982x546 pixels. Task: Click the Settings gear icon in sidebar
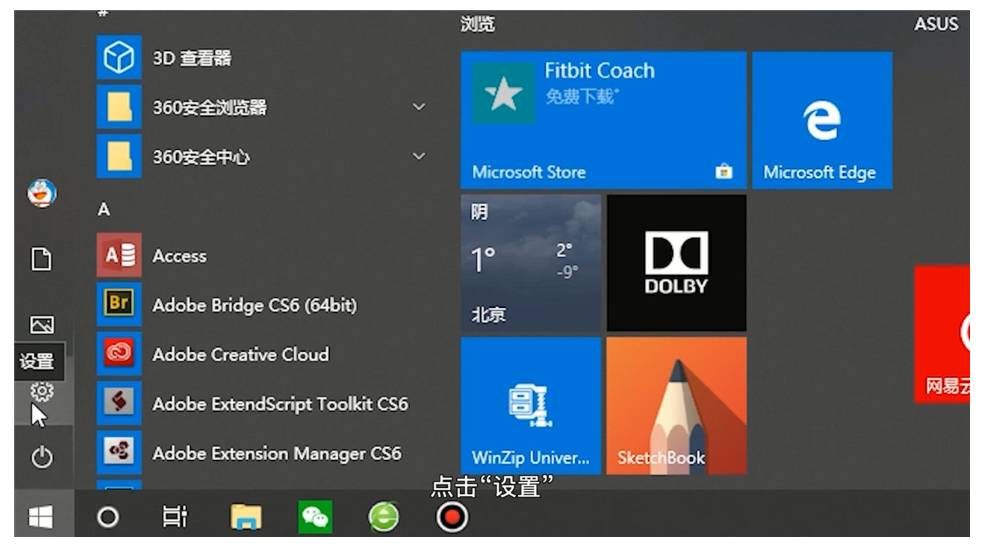41,392
